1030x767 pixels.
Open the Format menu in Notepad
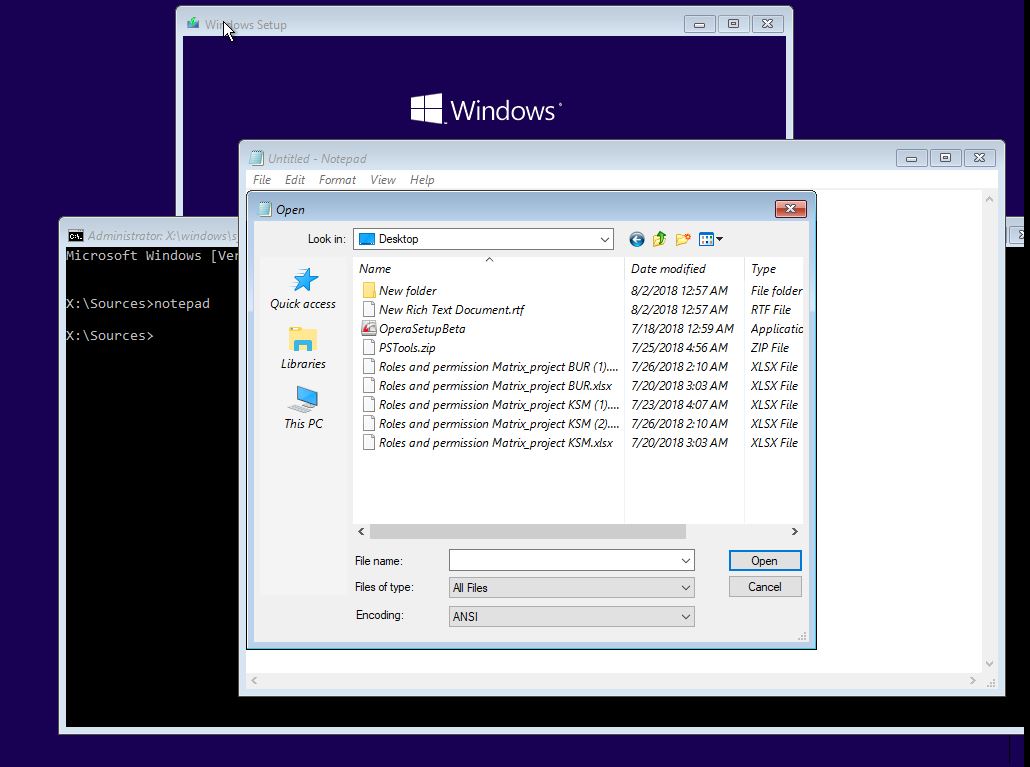point(337,180)
